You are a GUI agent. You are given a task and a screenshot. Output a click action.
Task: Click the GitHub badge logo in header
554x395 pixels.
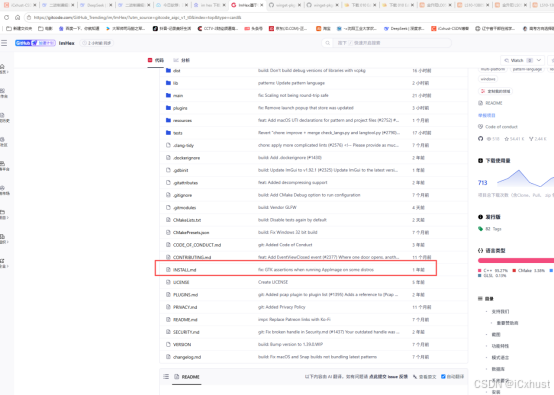(35, 43)
